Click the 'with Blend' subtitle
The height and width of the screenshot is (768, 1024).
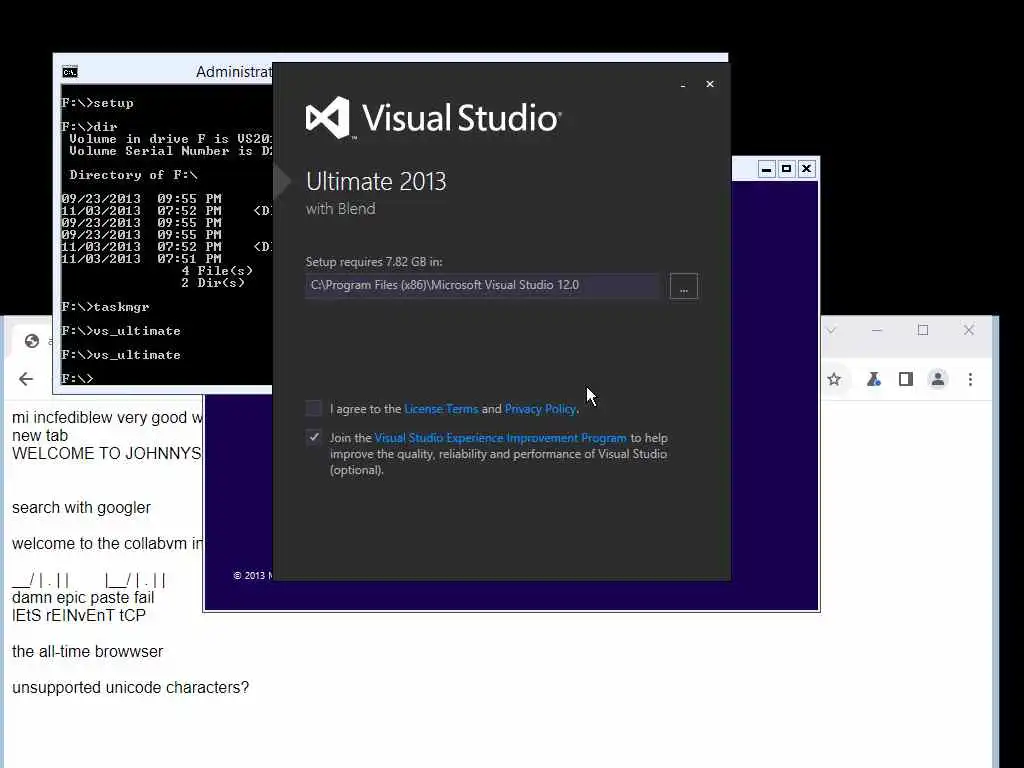coord(341,209)
